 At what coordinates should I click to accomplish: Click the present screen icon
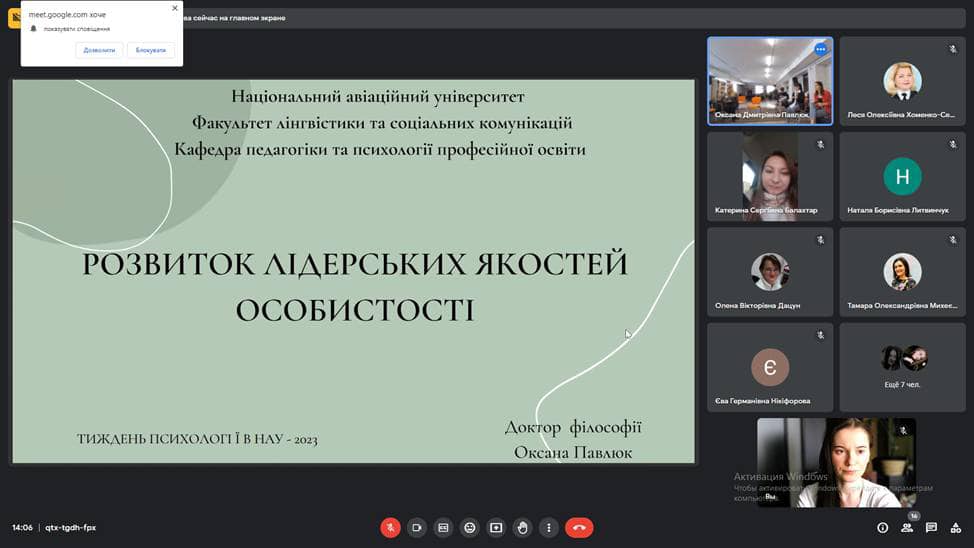pyautogui.click(x=496, y=527)
